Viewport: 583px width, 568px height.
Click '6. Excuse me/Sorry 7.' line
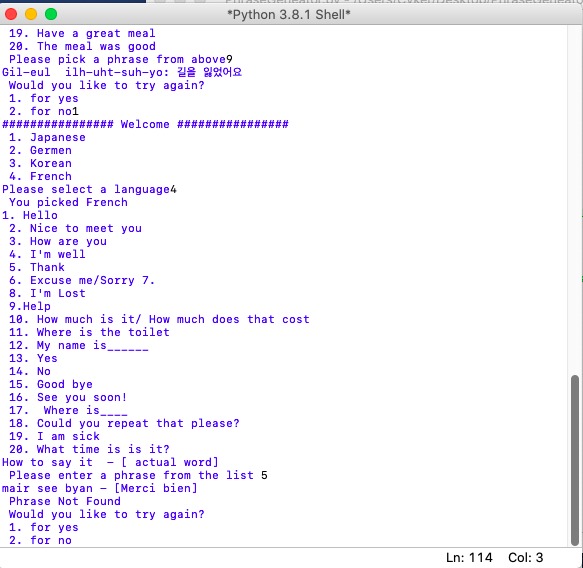click(x=82, y=280)
